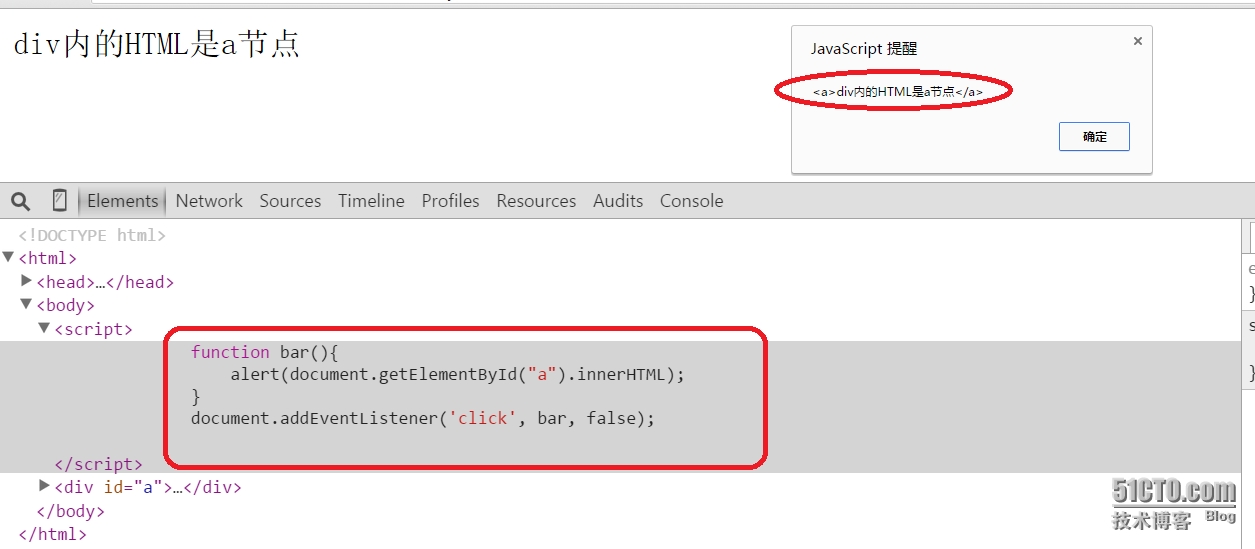This screenshot has height=549, width=1255.
Task: Select the </html> closing tag row
Action: coord(52,534)
